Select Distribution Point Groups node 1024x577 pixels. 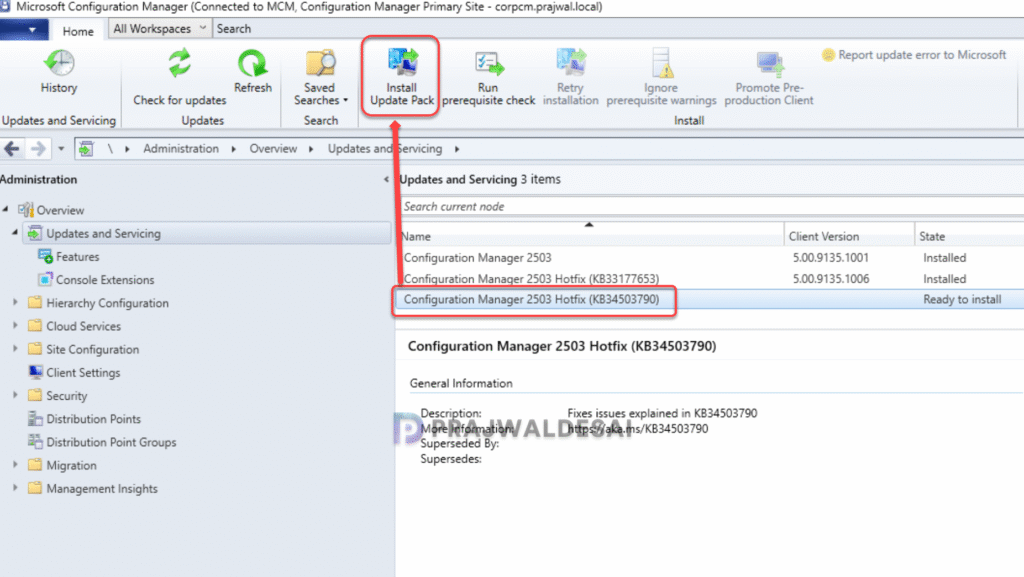click(x=111, y=443)
